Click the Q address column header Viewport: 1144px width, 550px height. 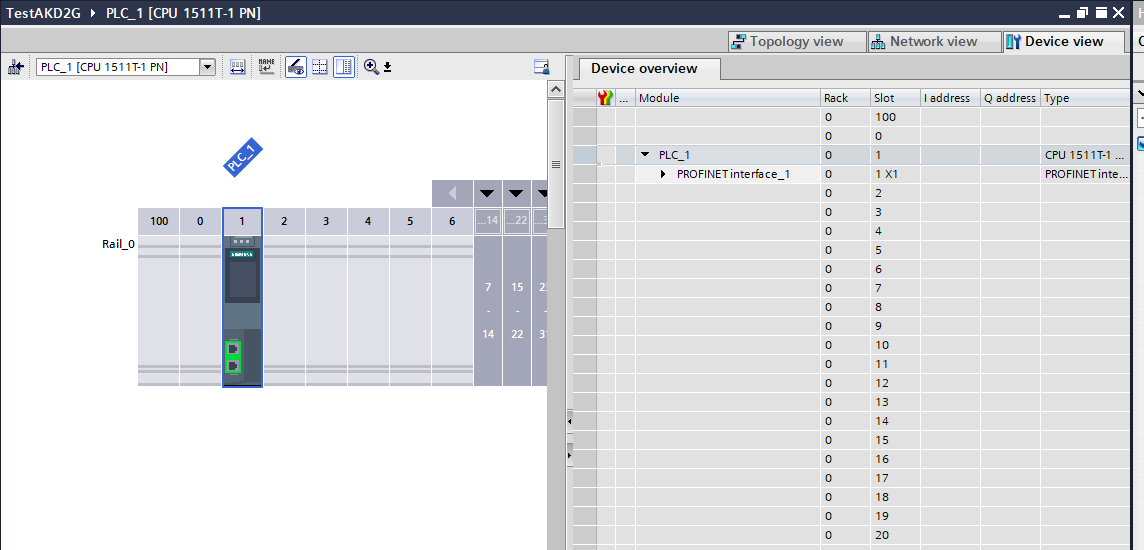[x=1010, y=98]
